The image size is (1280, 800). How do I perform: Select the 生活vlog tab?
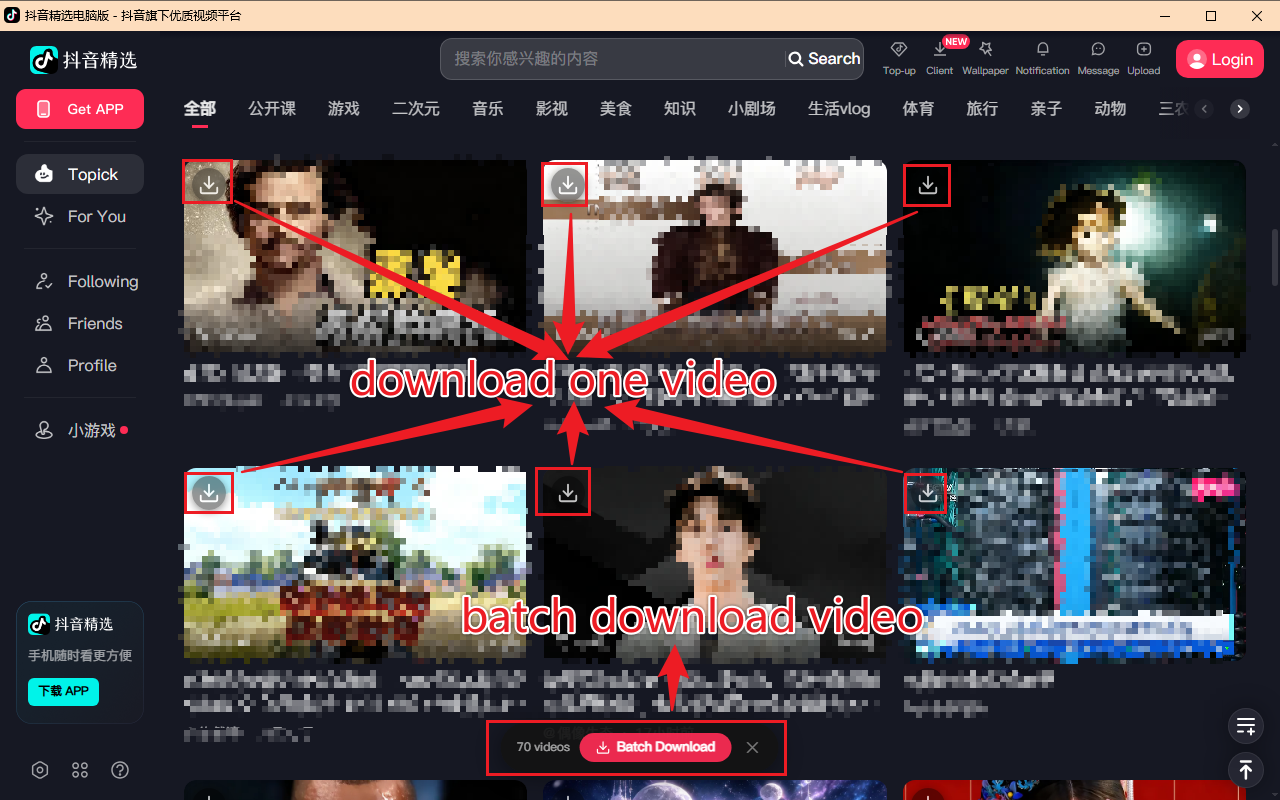[839, 108]
